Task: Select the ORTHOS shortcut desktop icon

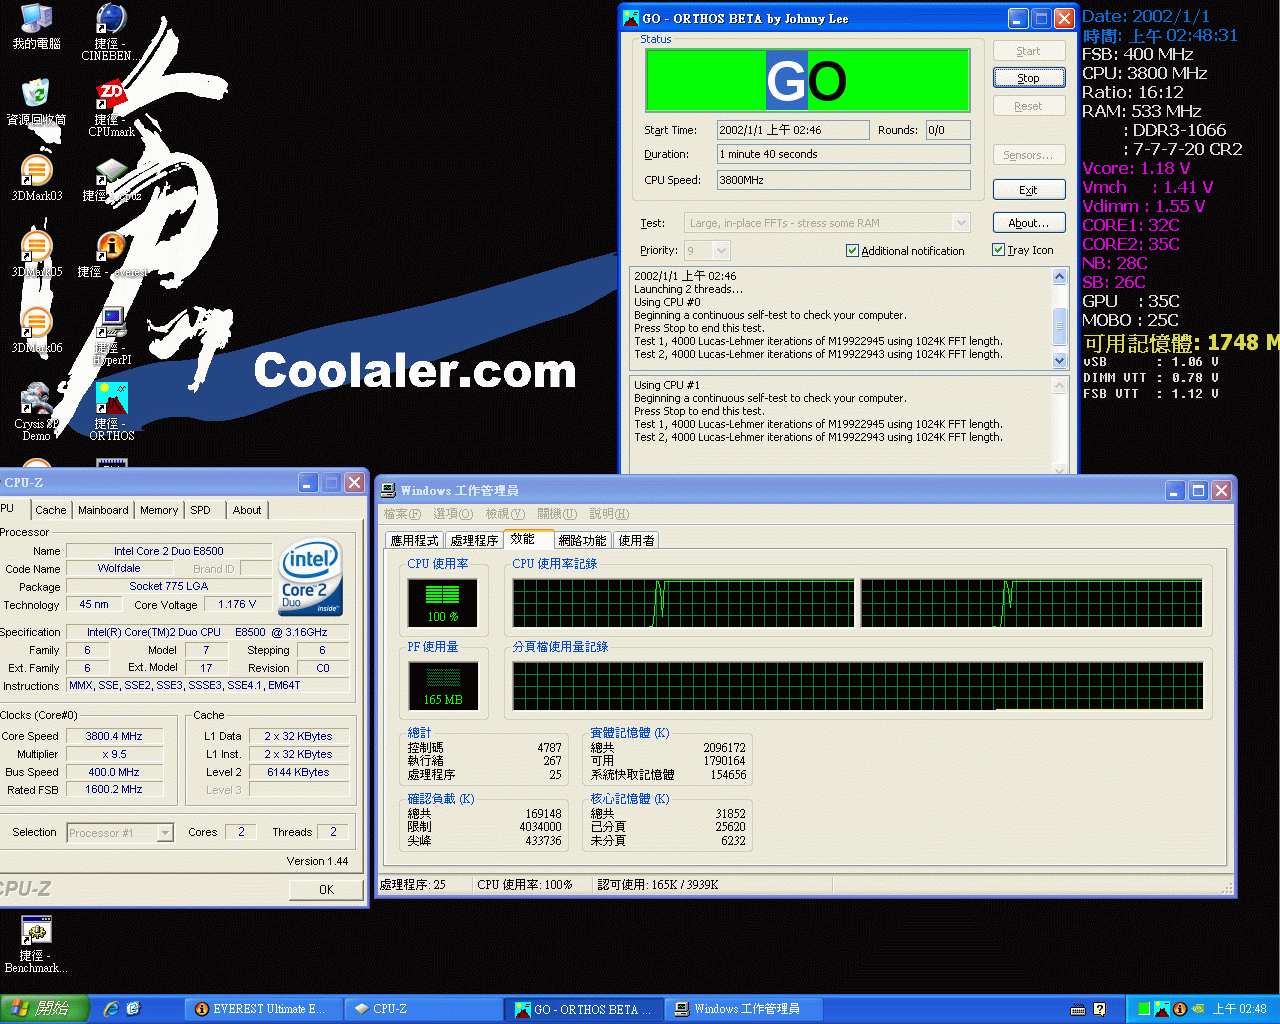Action: point(111,411)
